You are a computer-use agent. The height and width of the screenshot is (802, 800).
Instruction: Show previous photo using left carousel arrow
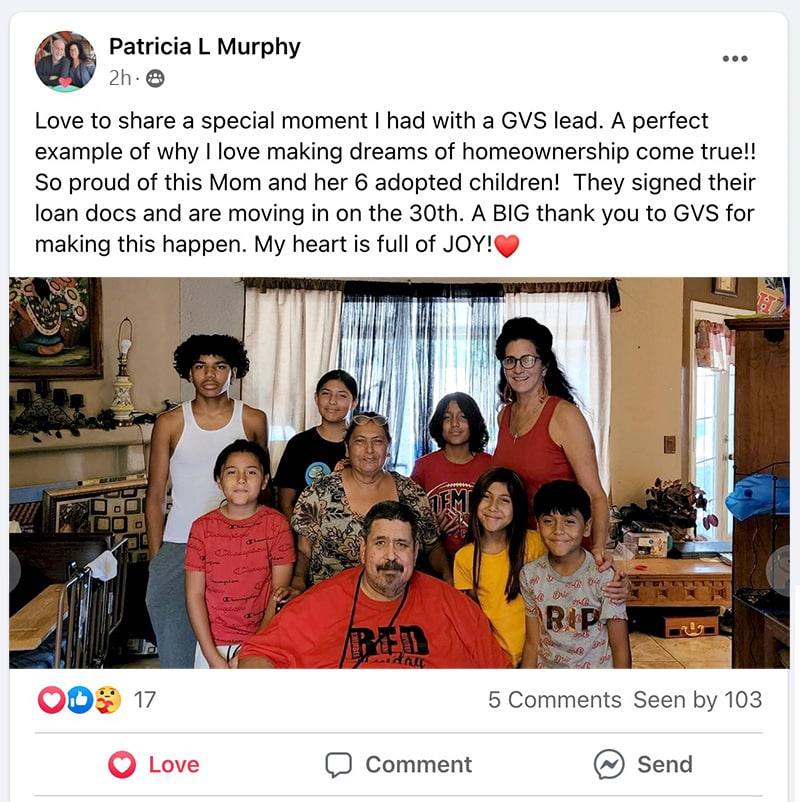(14, 571)
